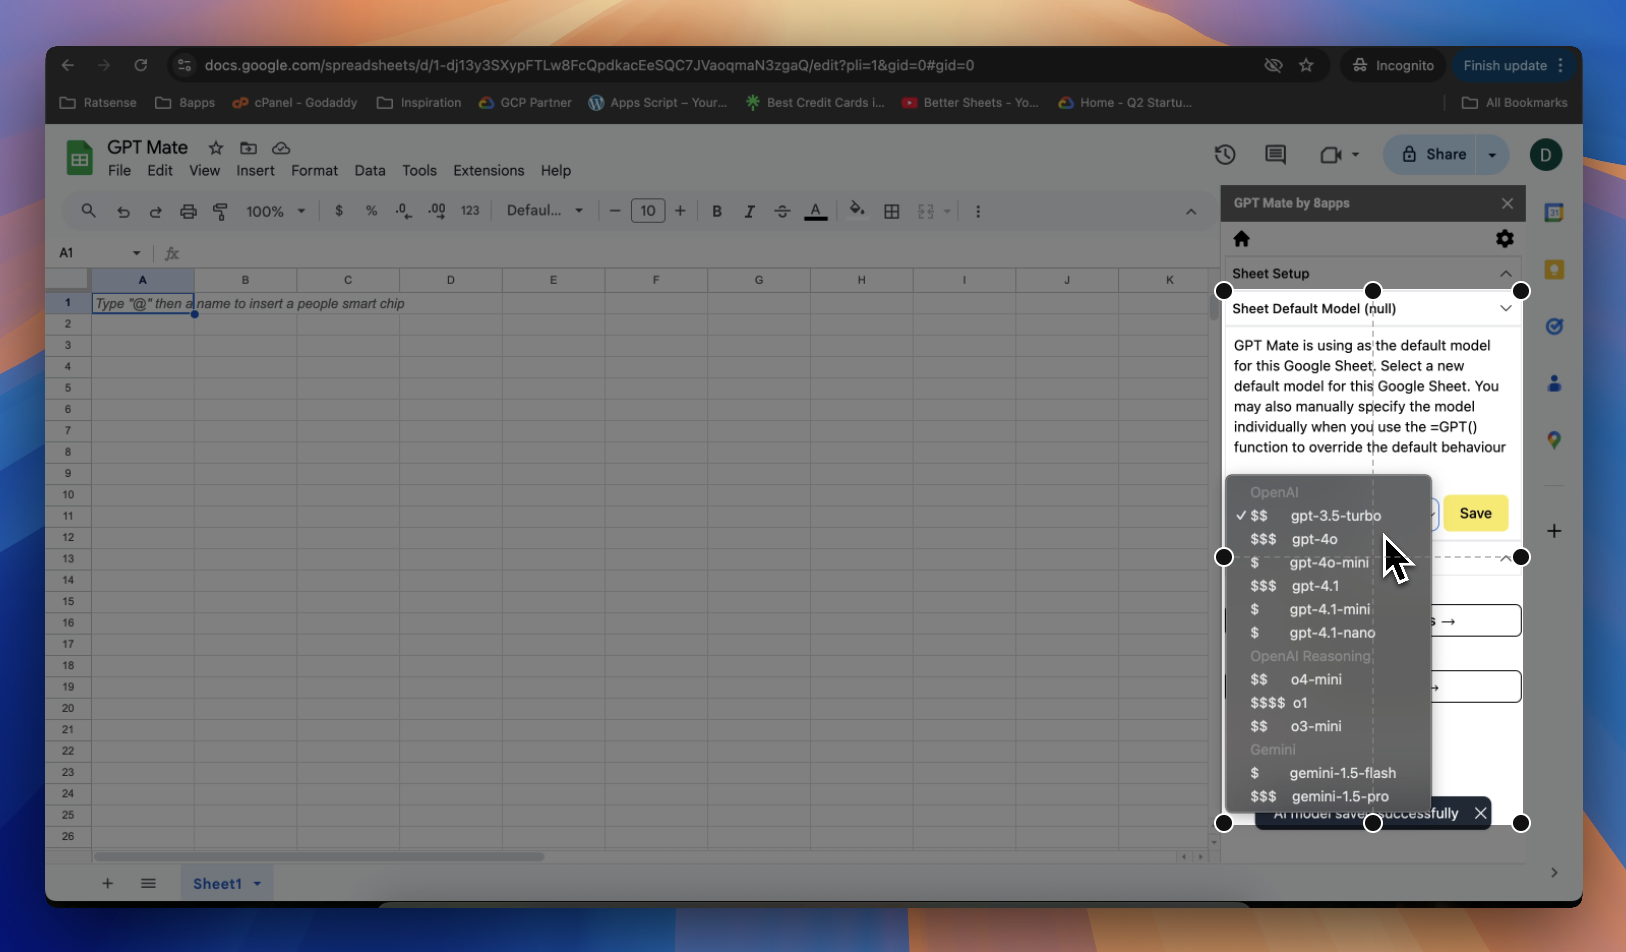
Task: Decrease font size with minus button
Action: tap(615, 211)
